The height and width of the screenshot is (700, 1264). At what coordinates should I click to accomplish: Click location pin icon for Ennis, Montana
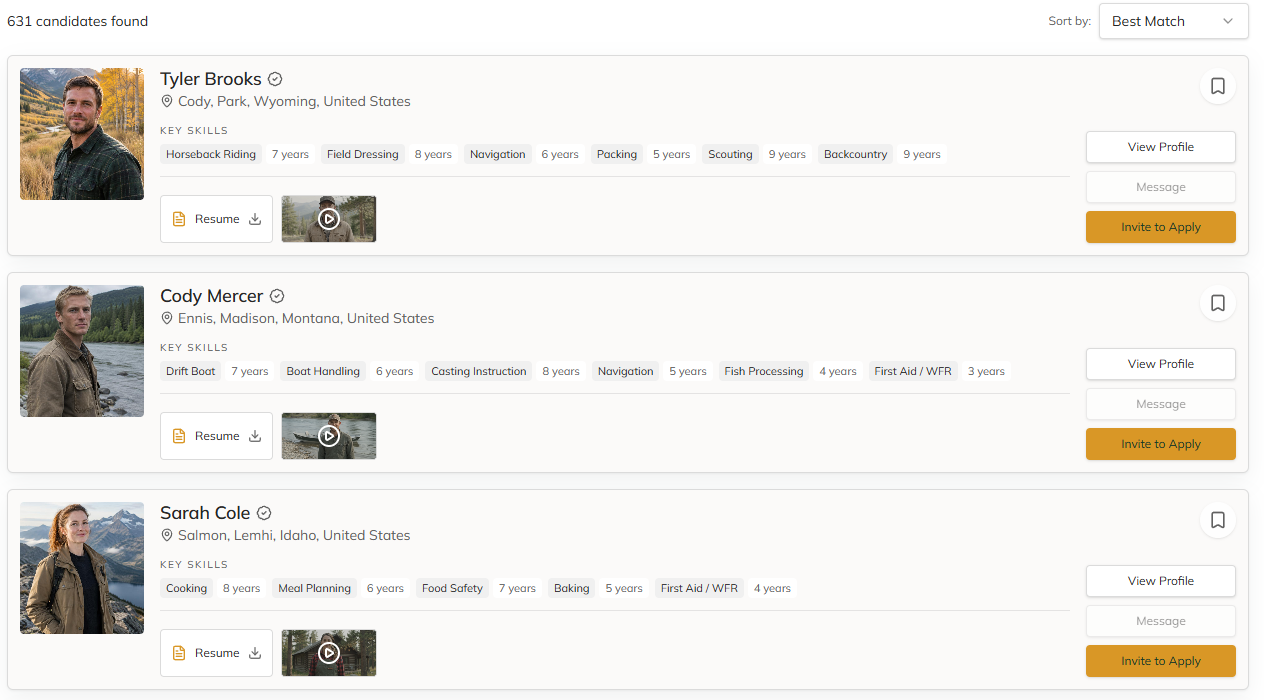(167, 319)
